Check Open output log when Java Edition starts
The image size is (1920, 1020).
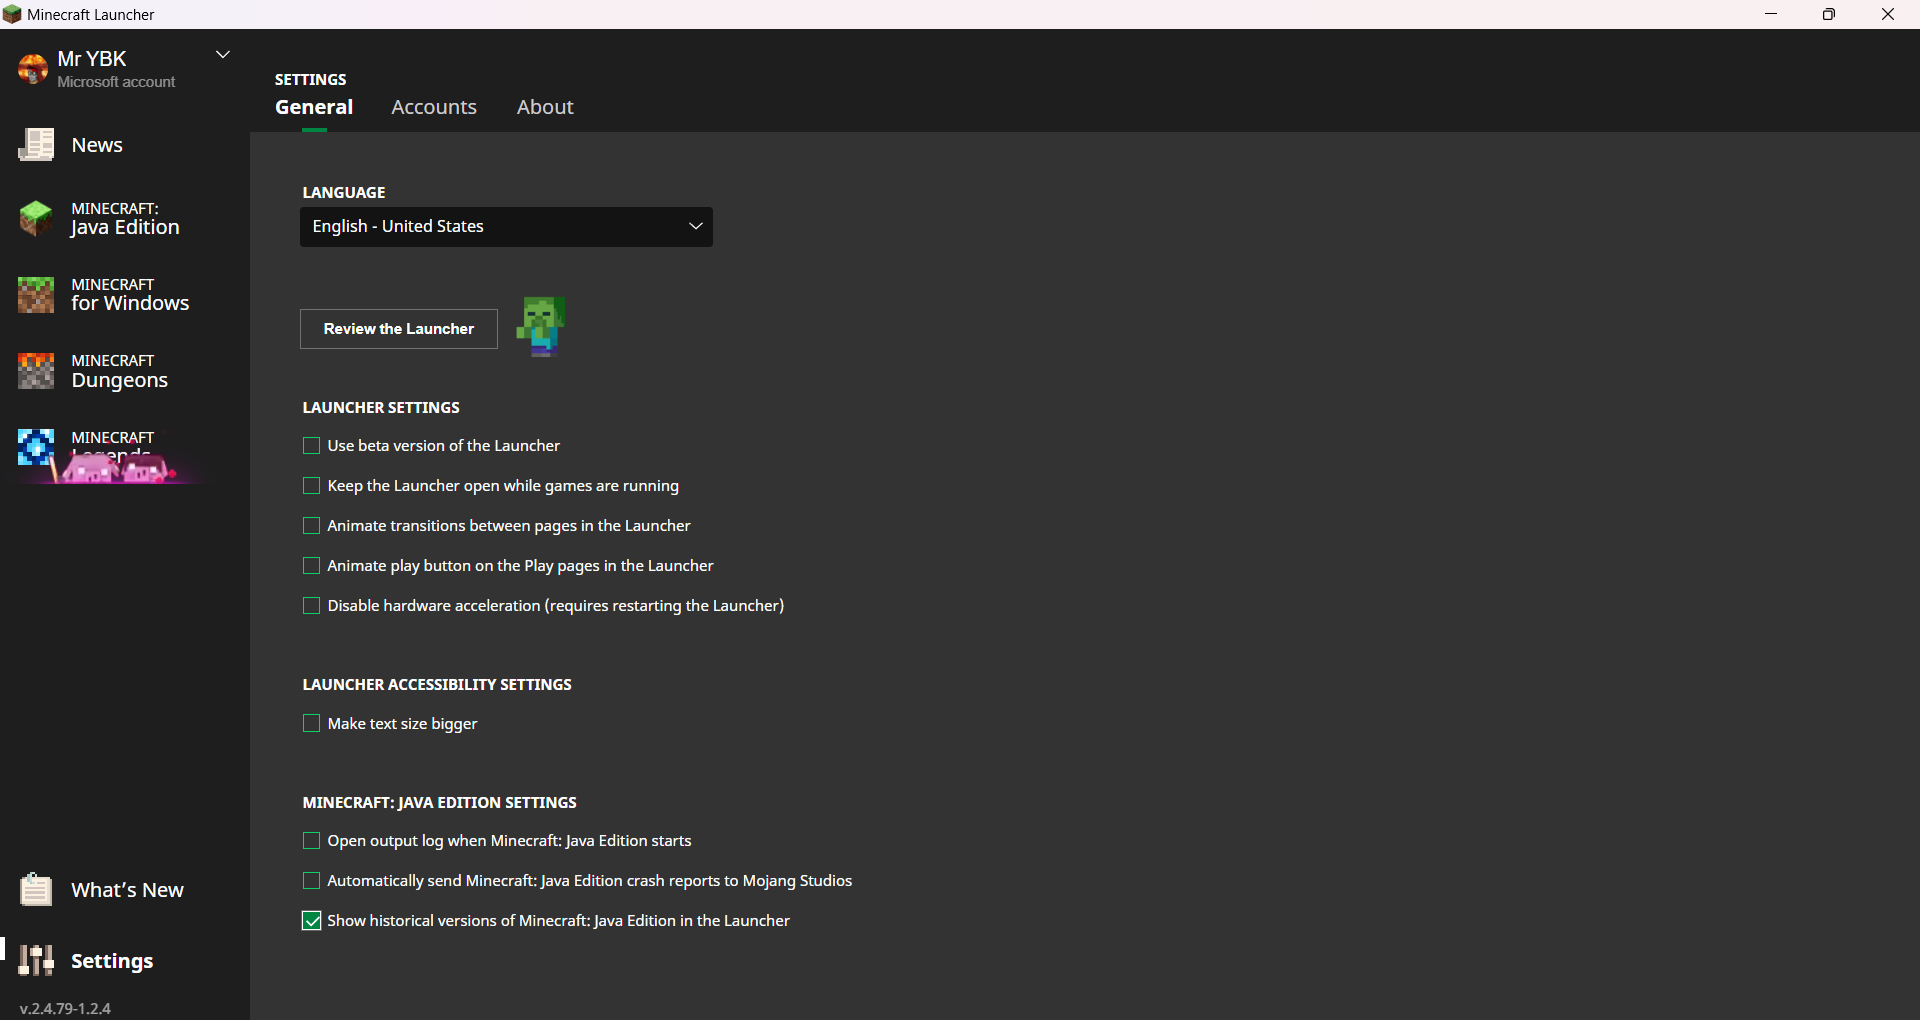coord(312,841)
